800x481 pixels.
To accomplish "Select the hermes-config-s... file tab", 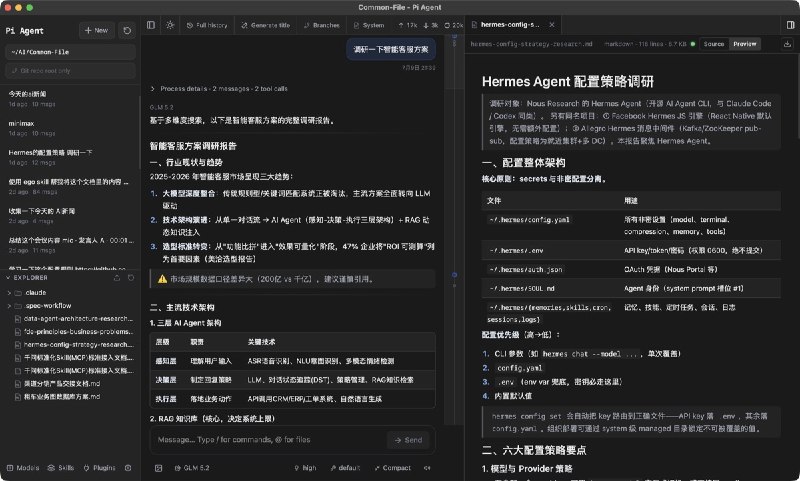I will click(509, 24).
